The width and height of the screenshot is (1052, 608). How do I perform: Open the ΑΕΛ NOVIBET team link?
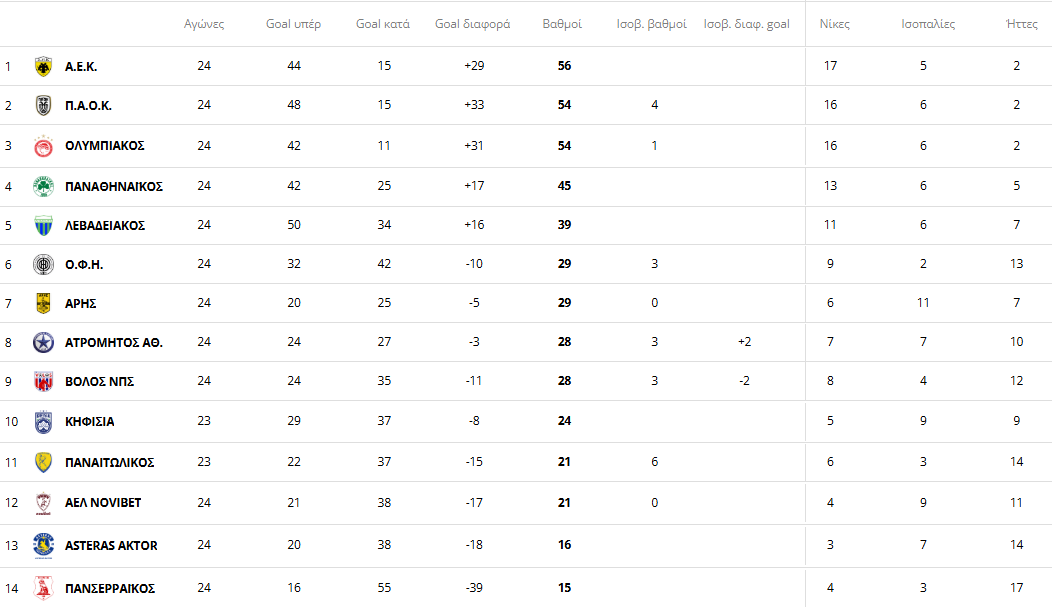pyautogui.click(x=105, y=502)
